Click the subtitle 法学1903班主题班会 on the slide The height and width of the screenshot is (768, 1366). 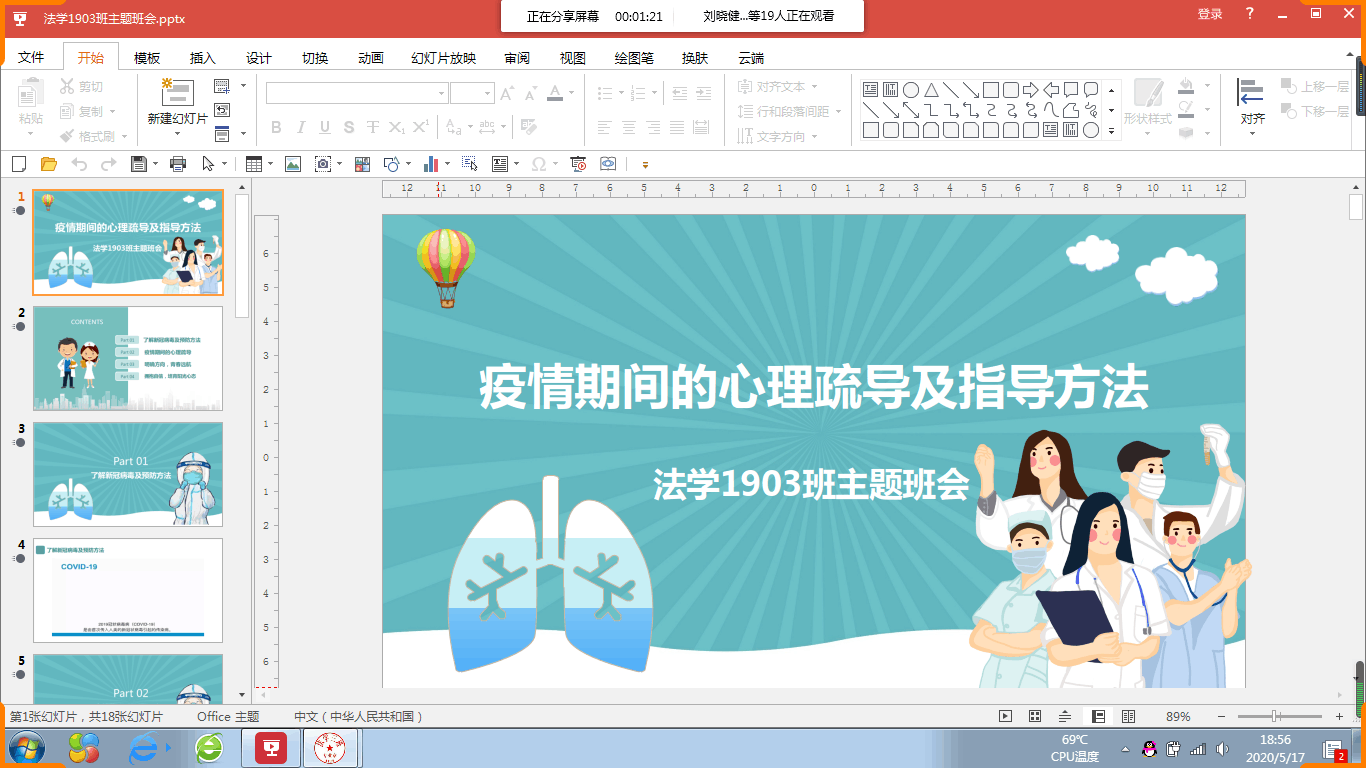[811, 484]
